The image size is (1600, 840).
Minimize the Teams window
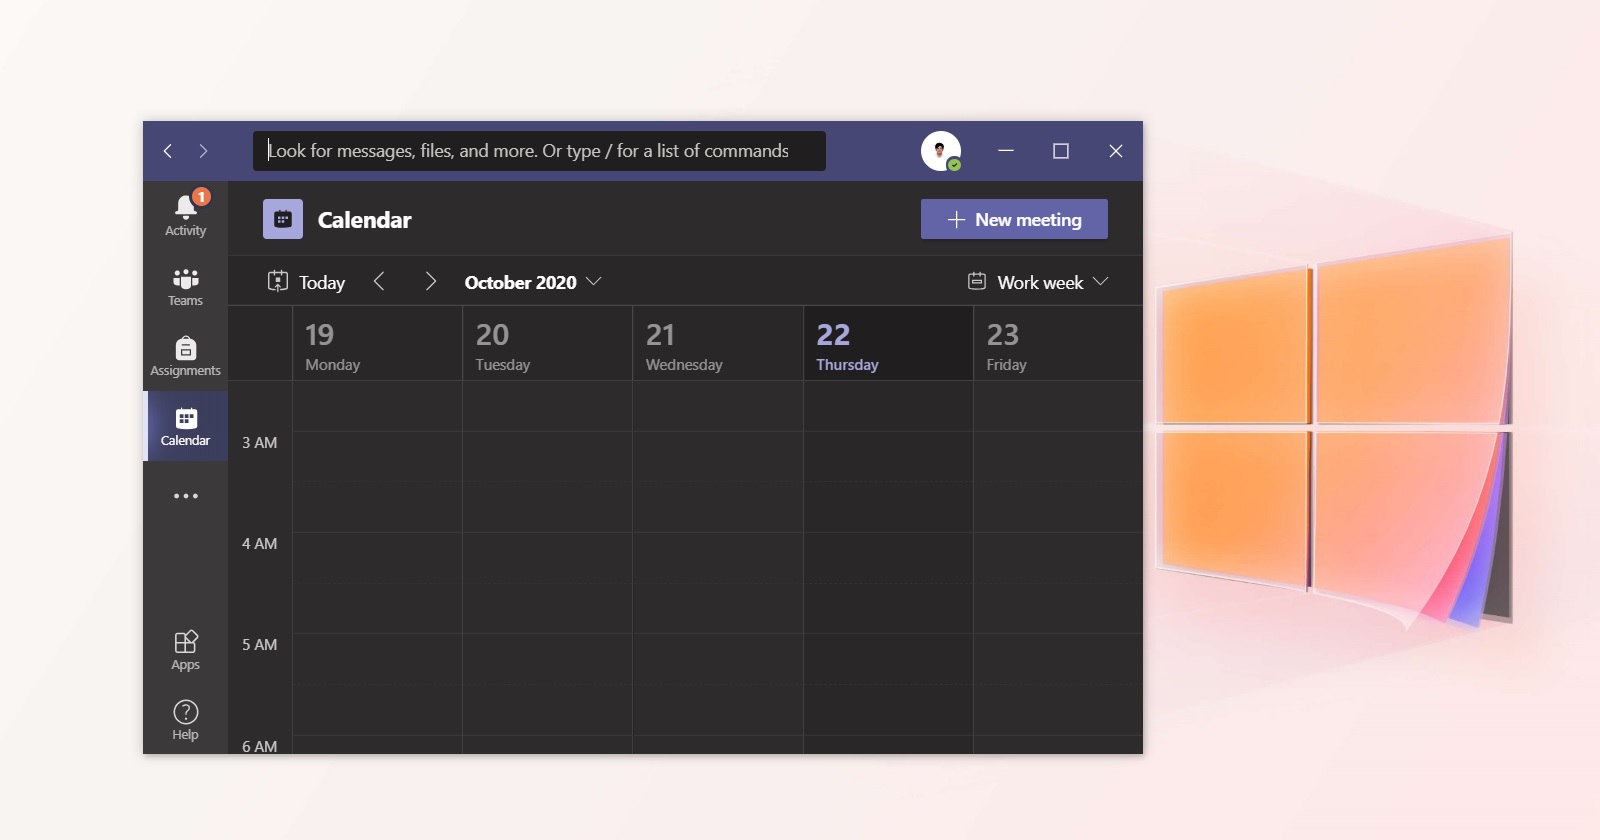(1006, 151)
